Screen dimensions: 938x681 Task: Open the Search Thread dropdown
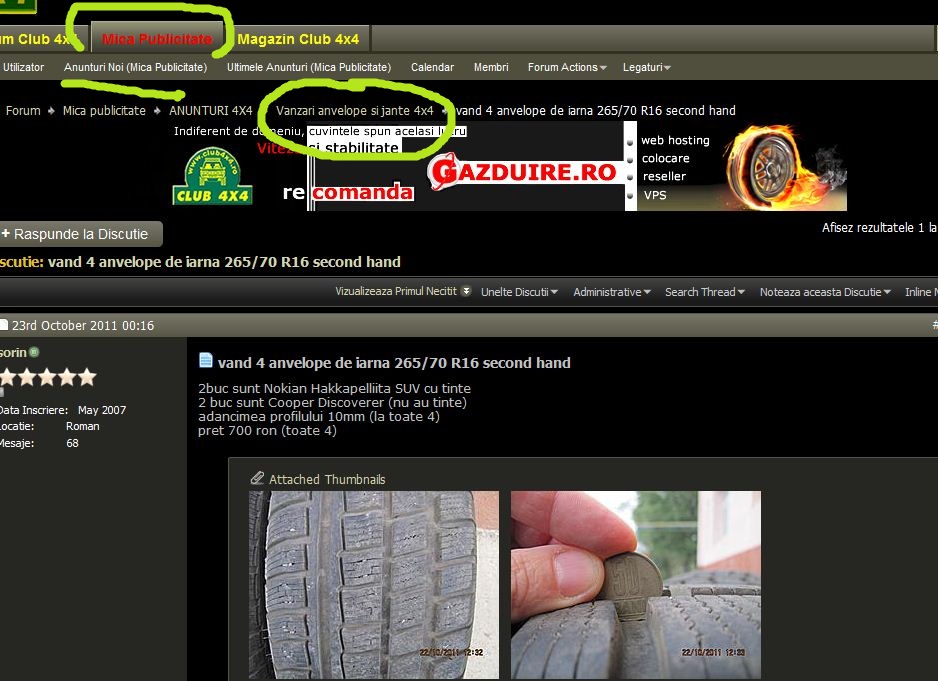point(704,292)
